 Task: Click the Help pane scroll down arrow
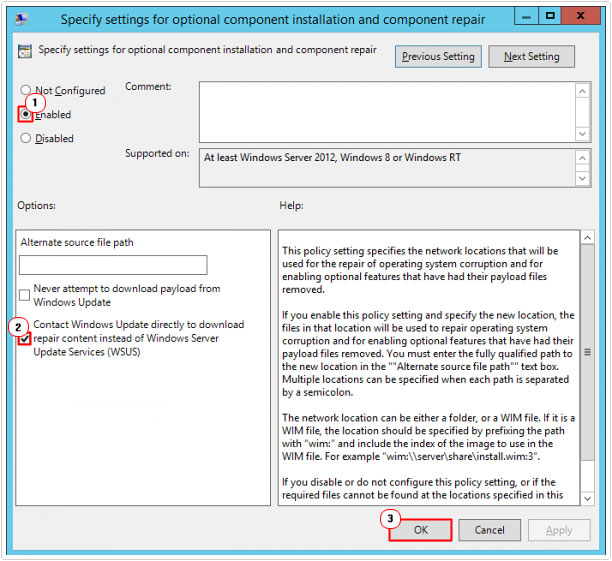coord(588,499)
